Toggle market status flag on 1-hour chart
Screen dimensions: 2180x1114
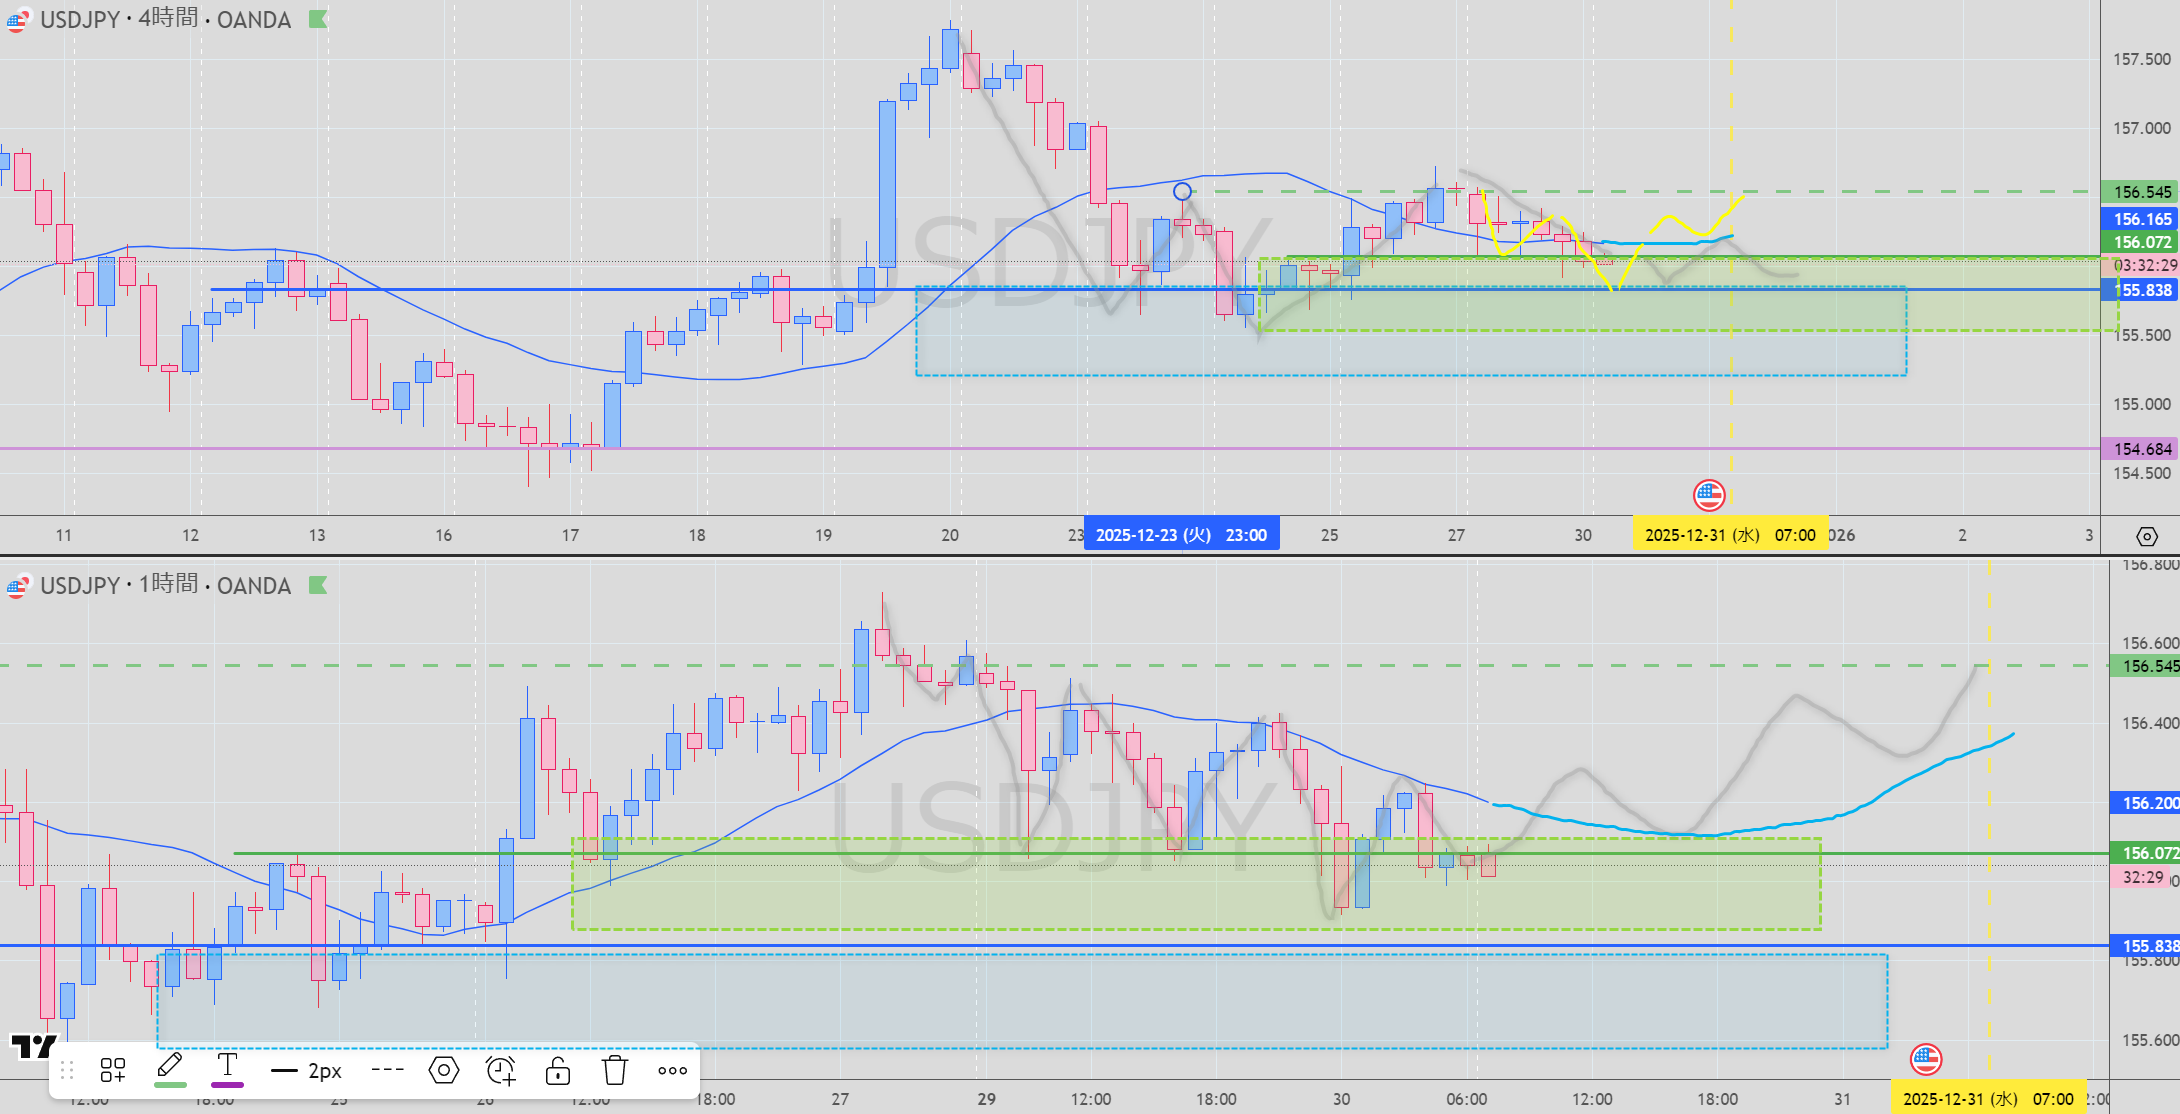318,585
